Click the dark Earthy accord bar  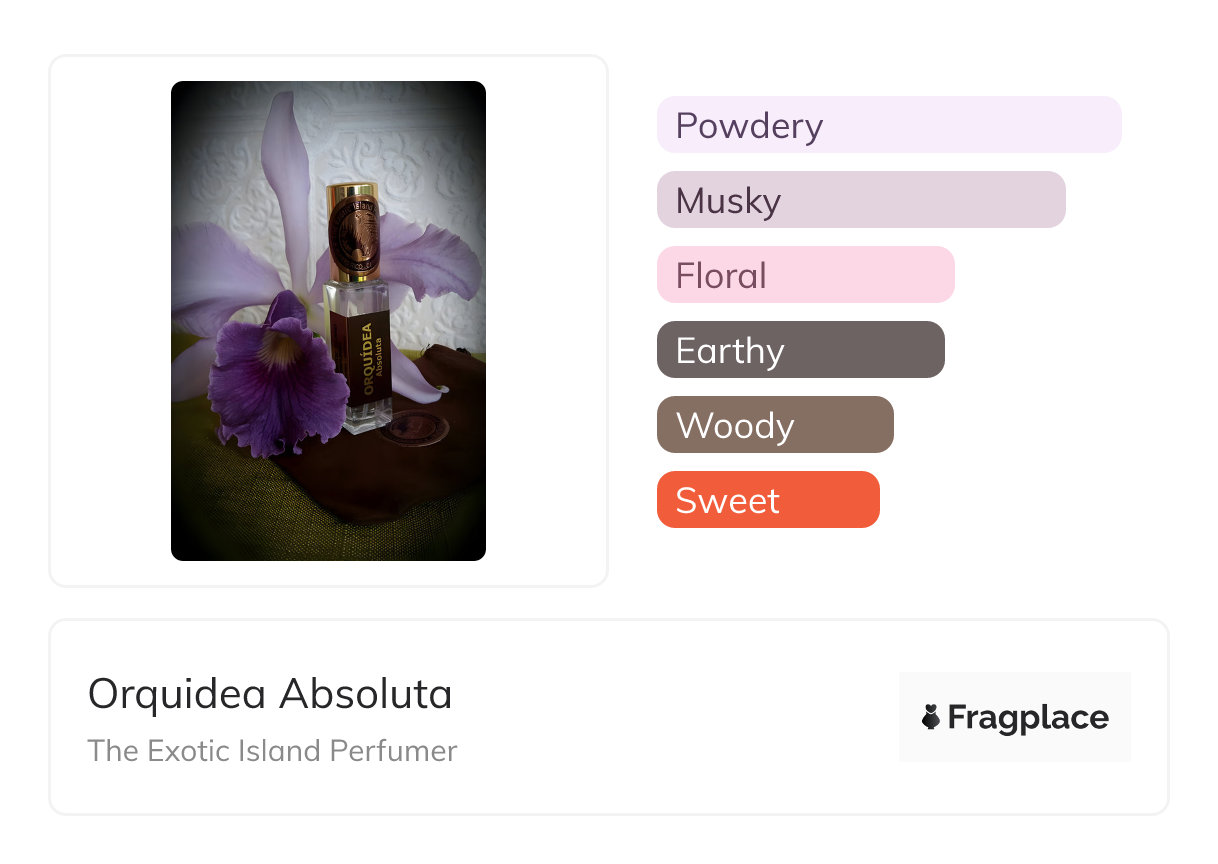click(x=800, y=350)
